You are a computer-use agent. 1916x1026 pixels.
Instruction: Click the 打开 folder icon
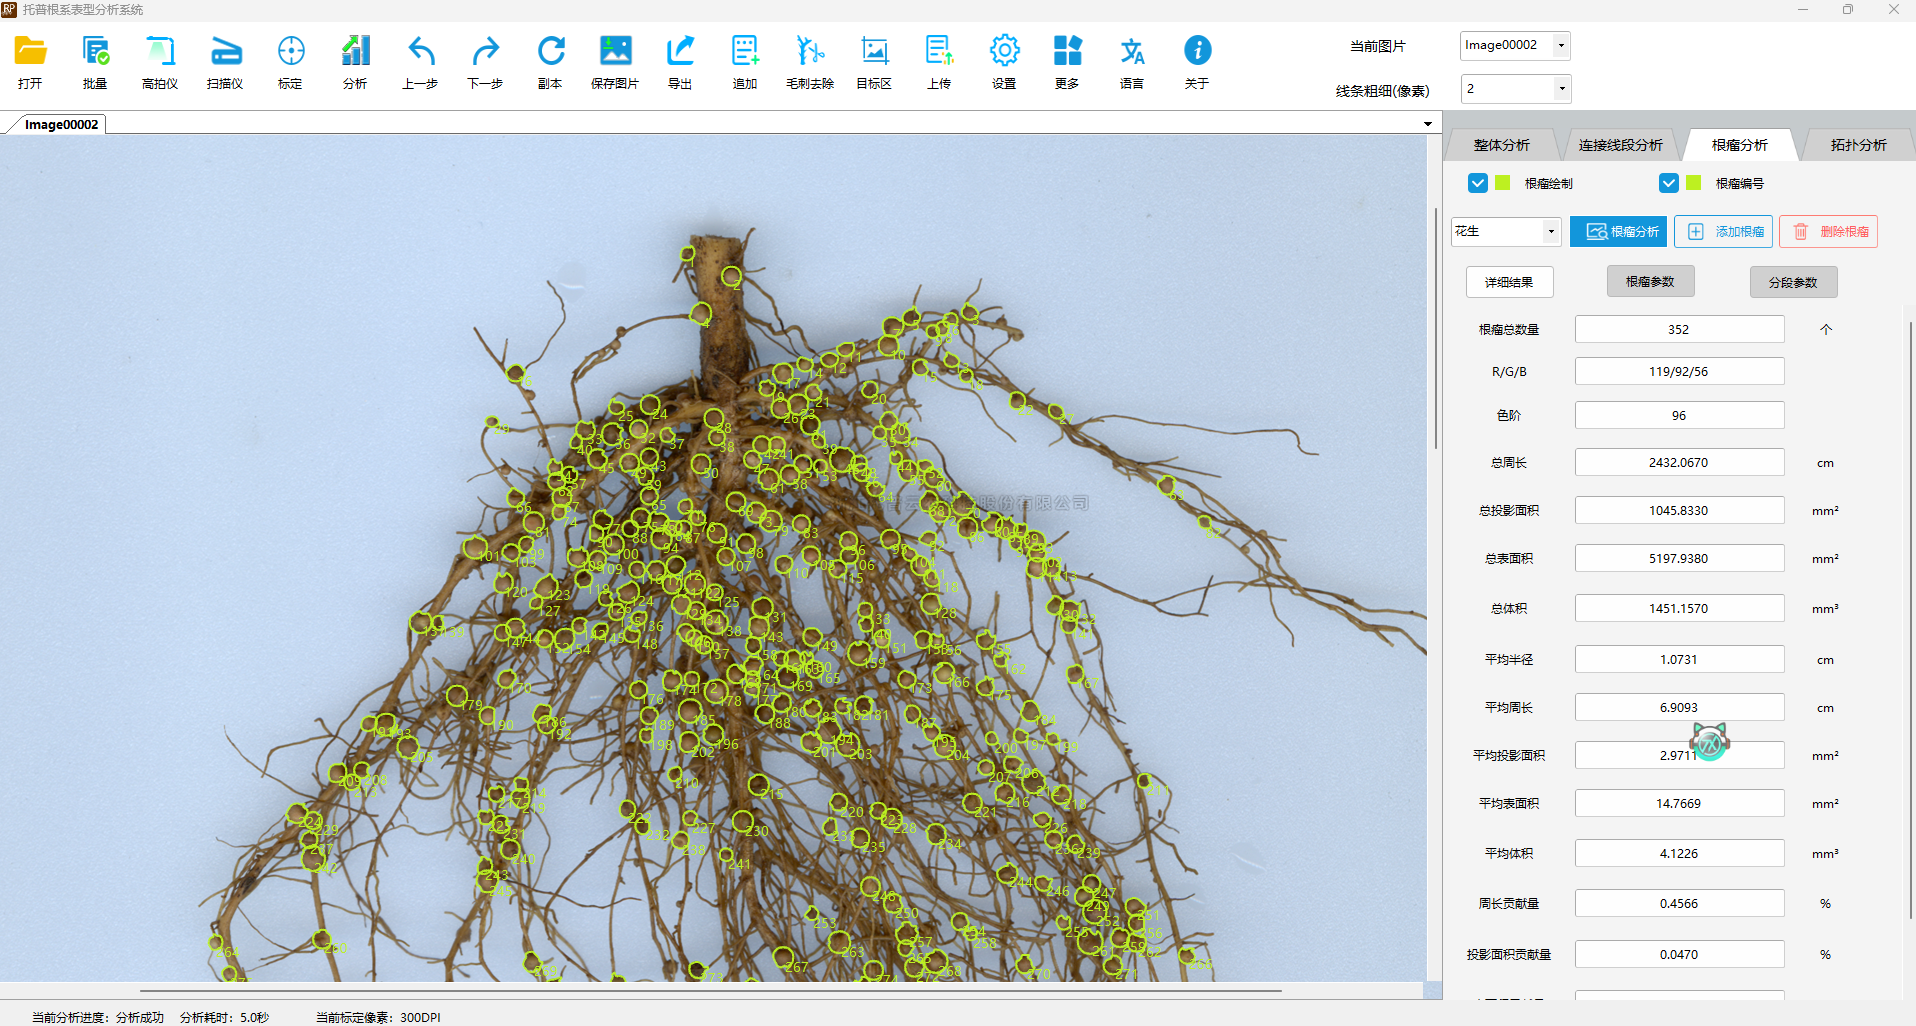tap(31, 52)
